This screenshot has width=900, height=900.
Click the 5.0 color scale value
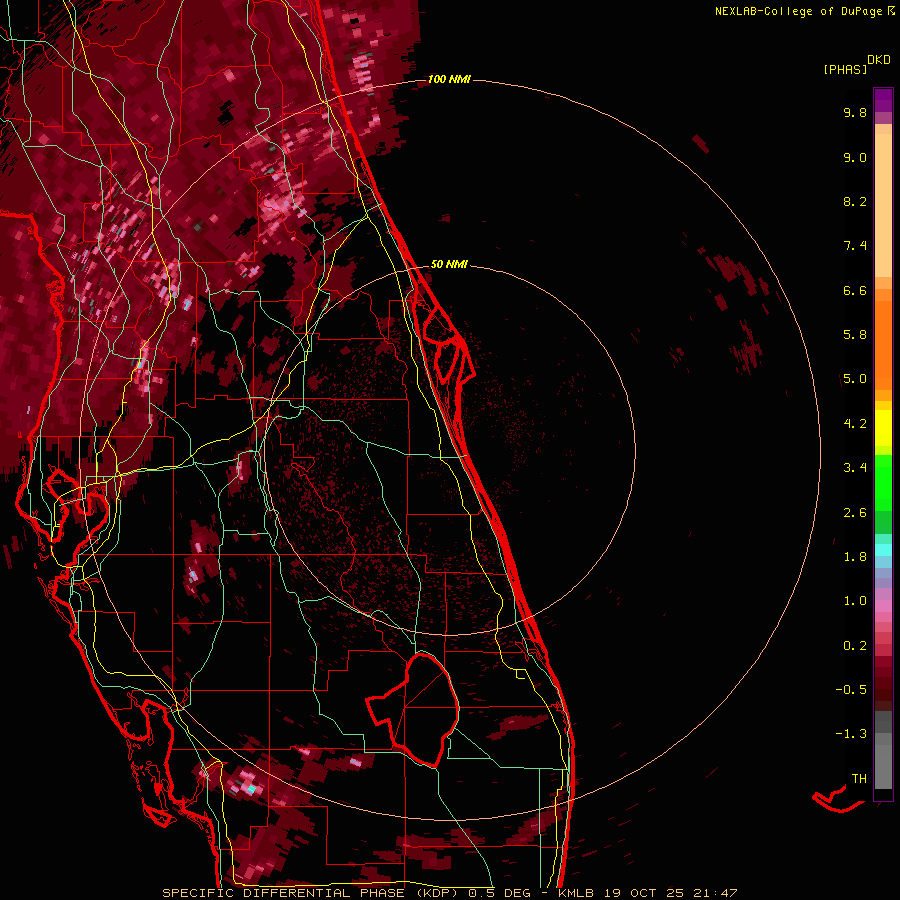tap(855, 379)
